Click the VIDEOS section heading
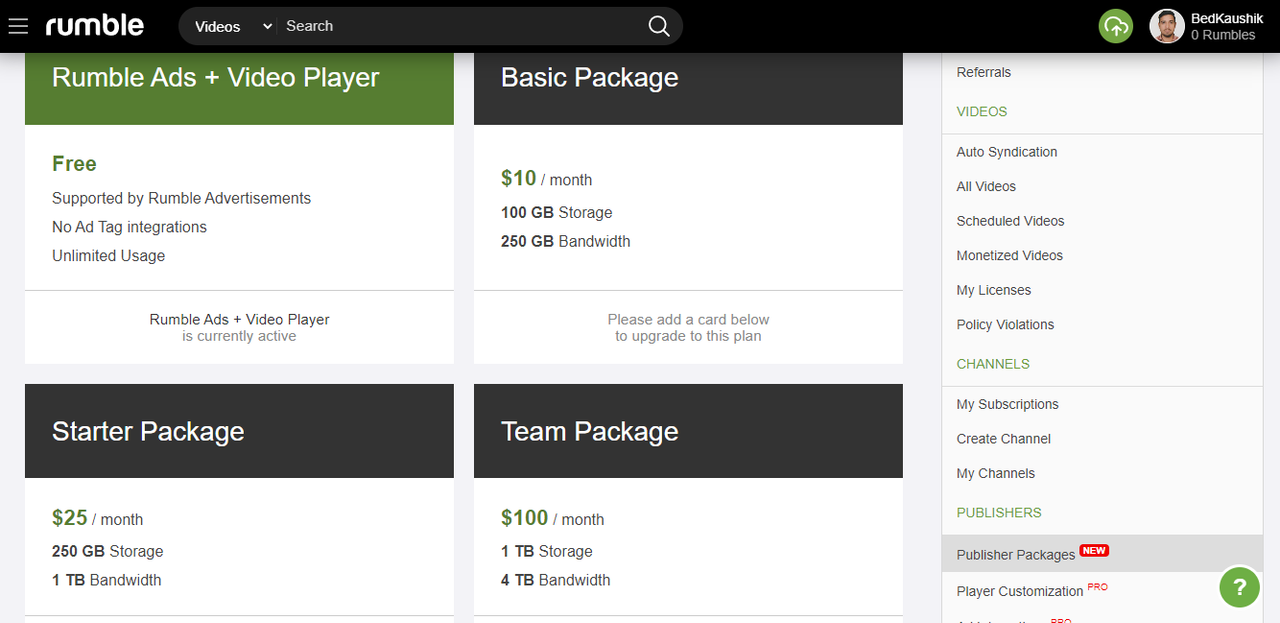Viewport: 1280px width, 623px height. pyautogui.click(x=982, y=111)
